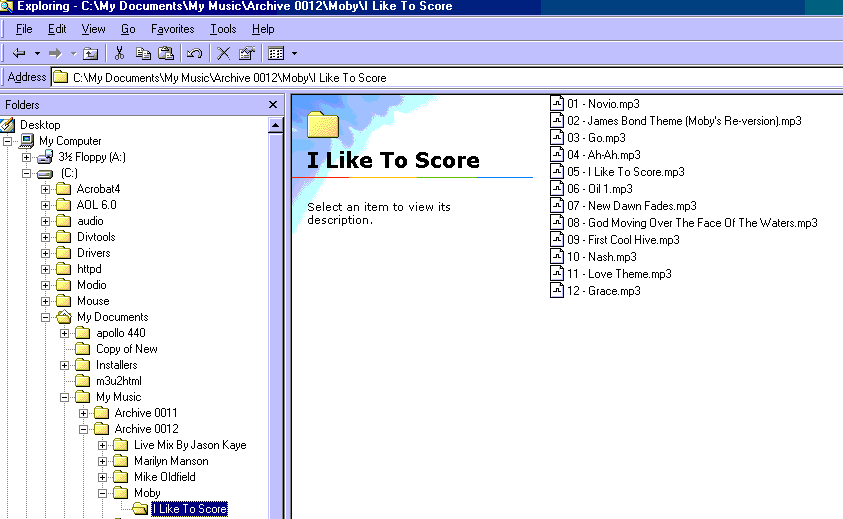Go forward with the Forward arrow button
This screenshot has height=519, width=843.
(x=55, y=53)
